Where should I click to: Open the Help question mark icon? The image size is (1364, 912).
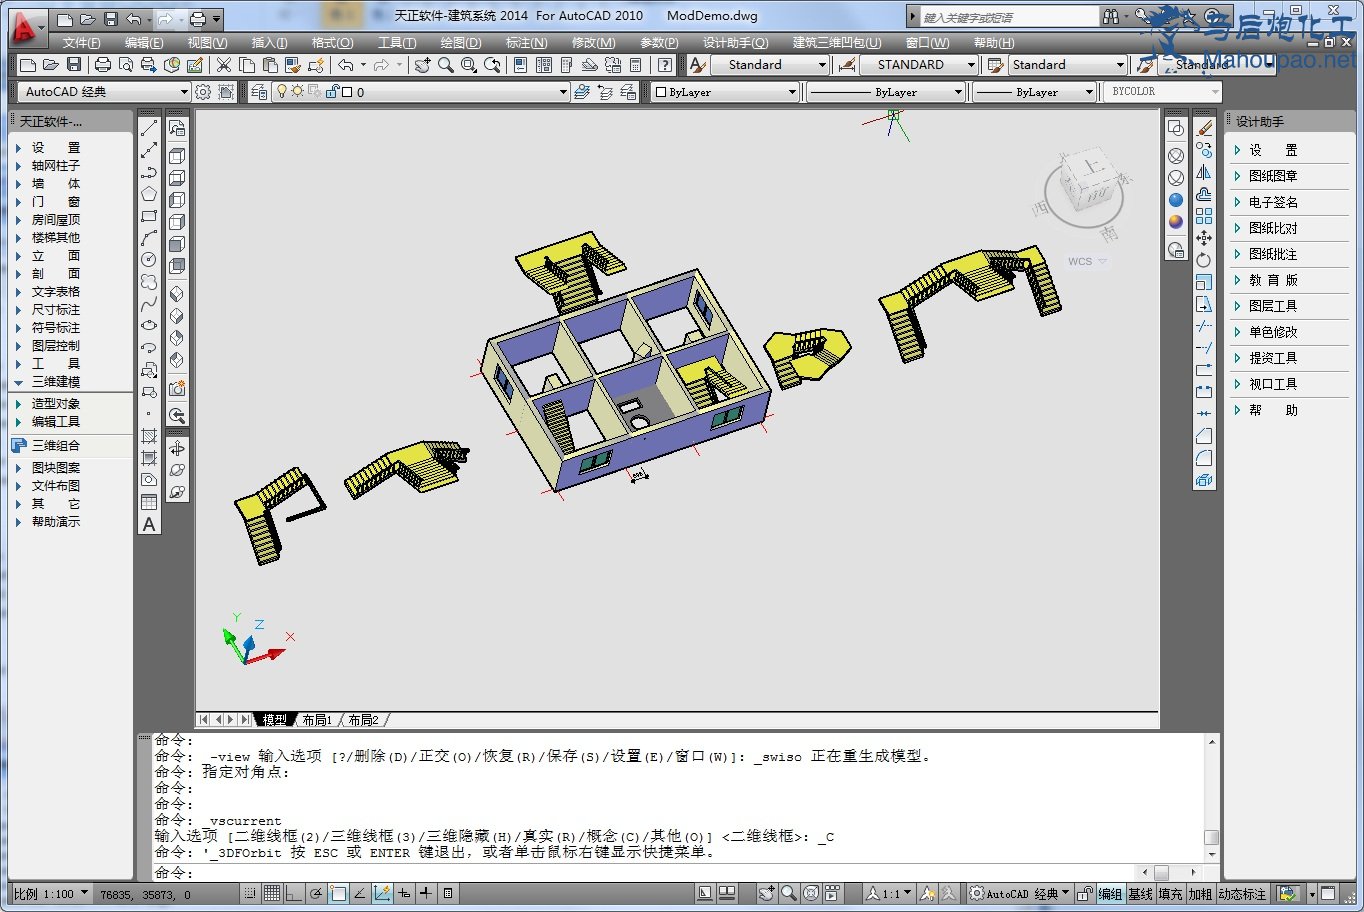pos(665,65)
